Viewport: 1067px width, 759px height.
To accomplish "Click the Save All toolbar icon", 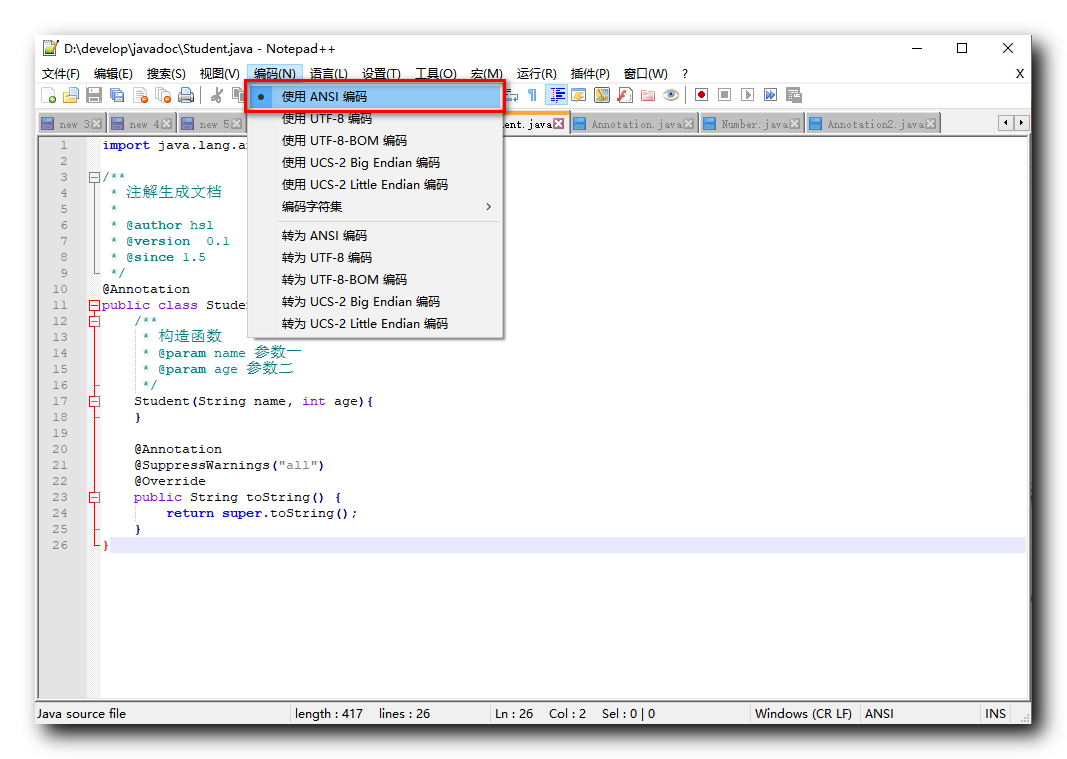I will 117,95.
